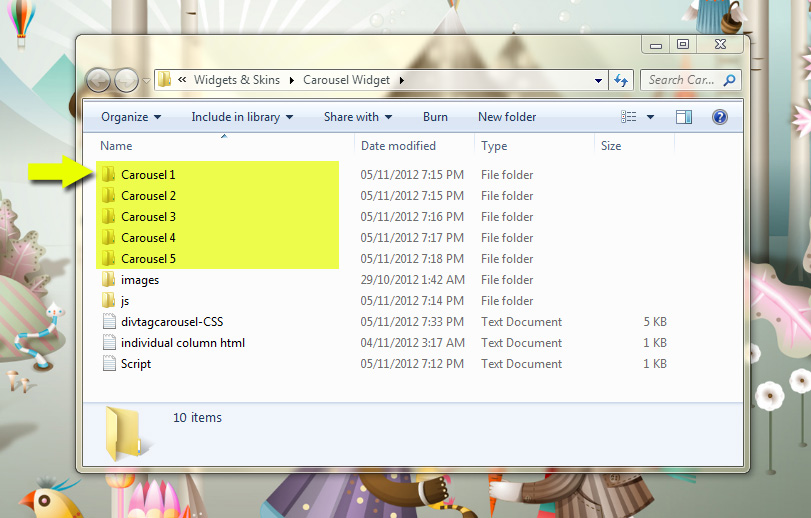
Task: Click Widgets & Skins in the address breadcrumb
Action: 237,80
